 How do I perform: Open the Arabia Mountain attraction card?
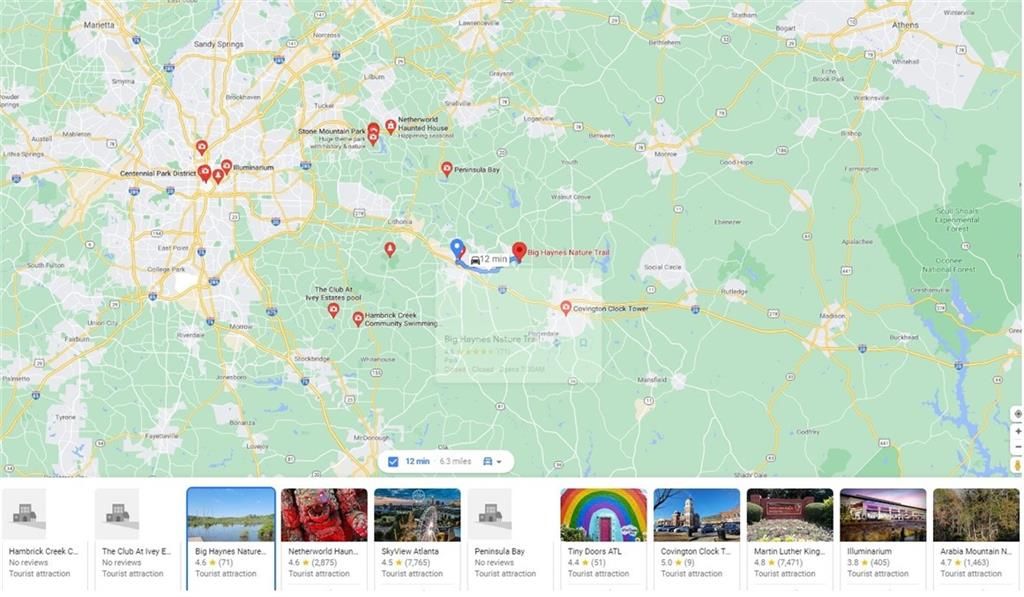[976, 534]
